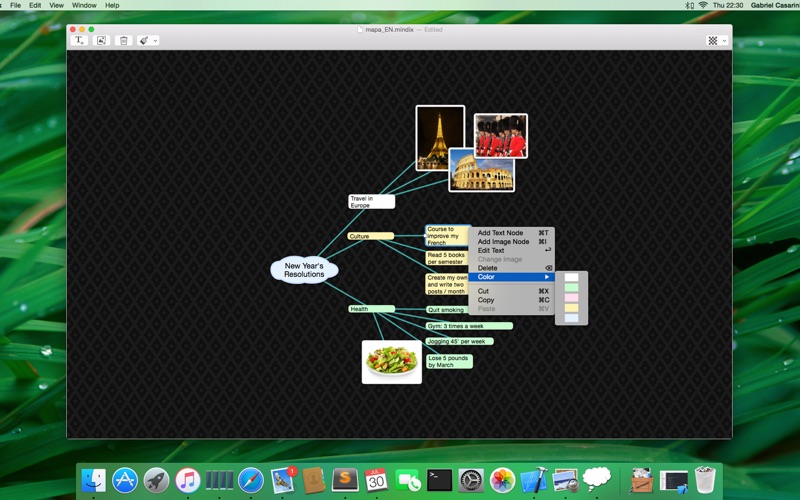Screen dimensions: 800x500
Task: Select Edit Text in context menu
Action: click(511, 250)
